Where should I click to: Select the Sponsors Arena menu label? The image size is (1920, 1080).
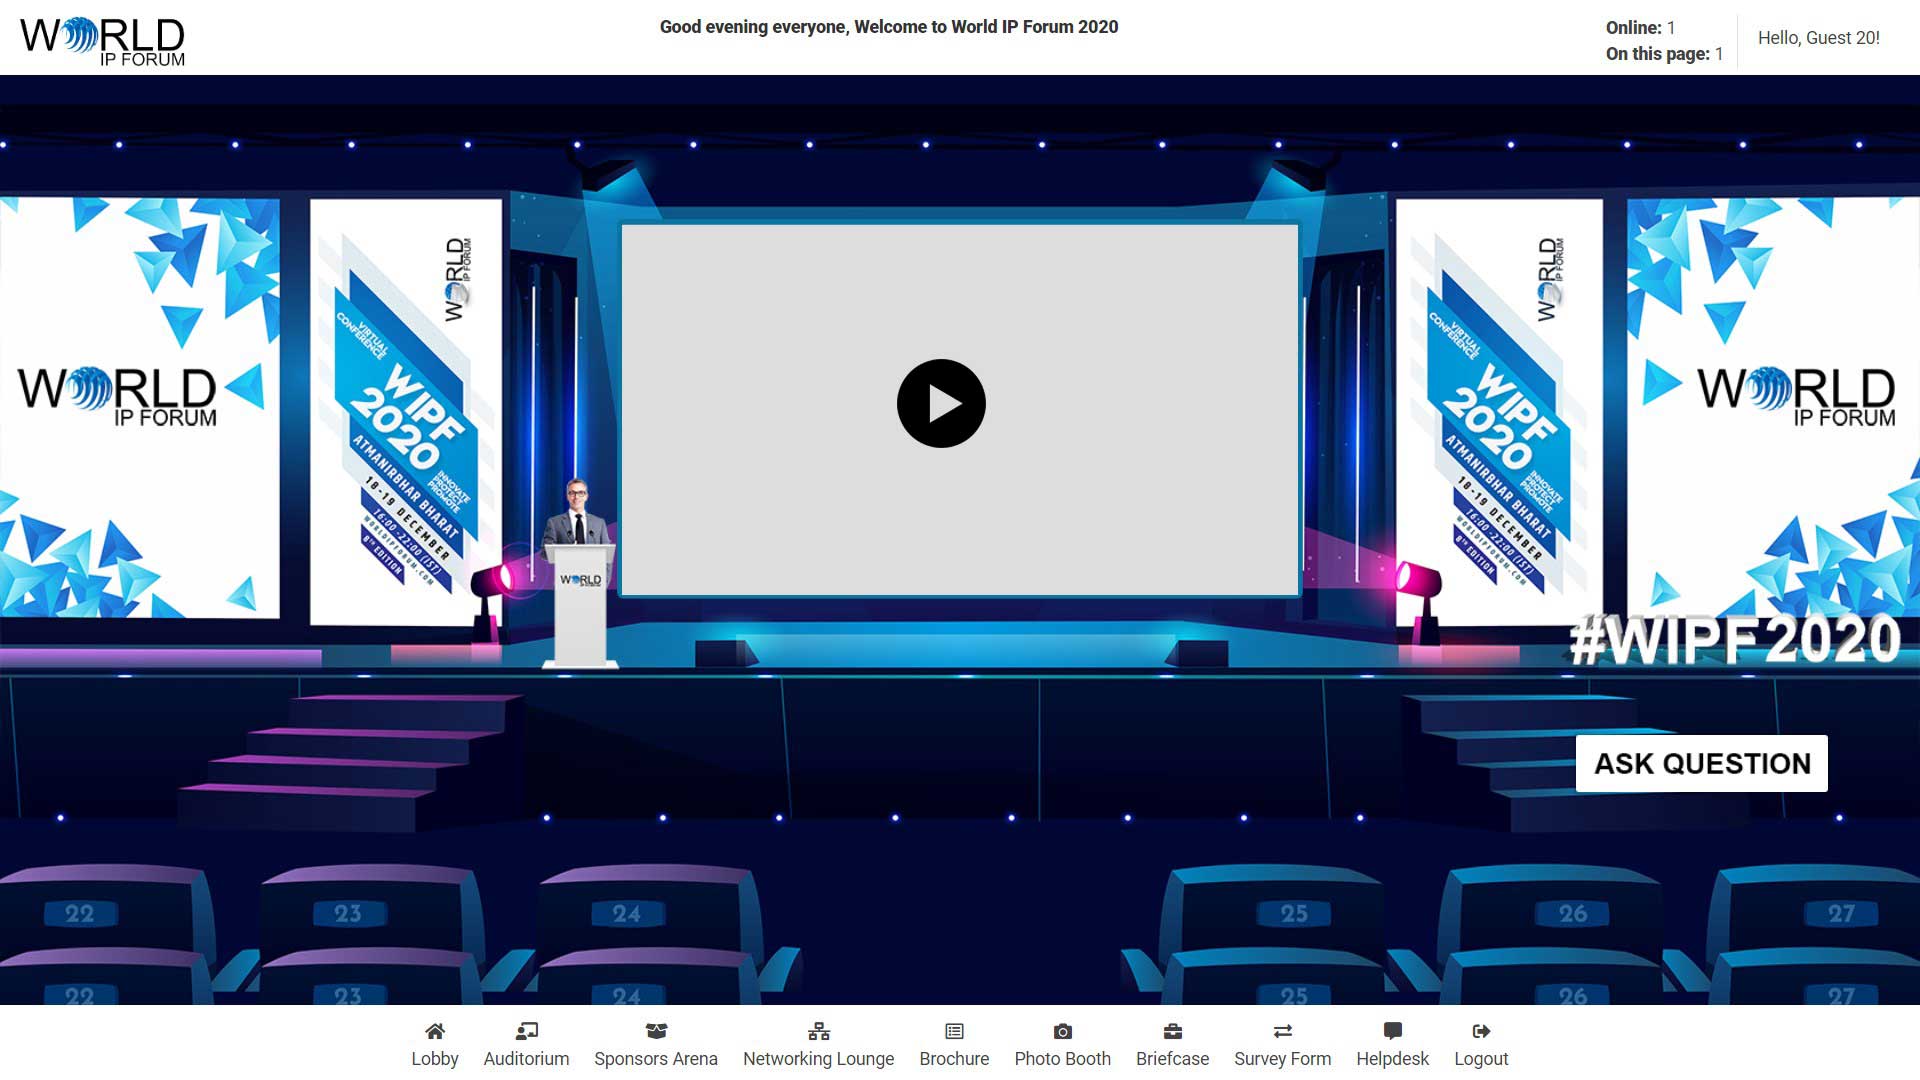[656, 1059]
